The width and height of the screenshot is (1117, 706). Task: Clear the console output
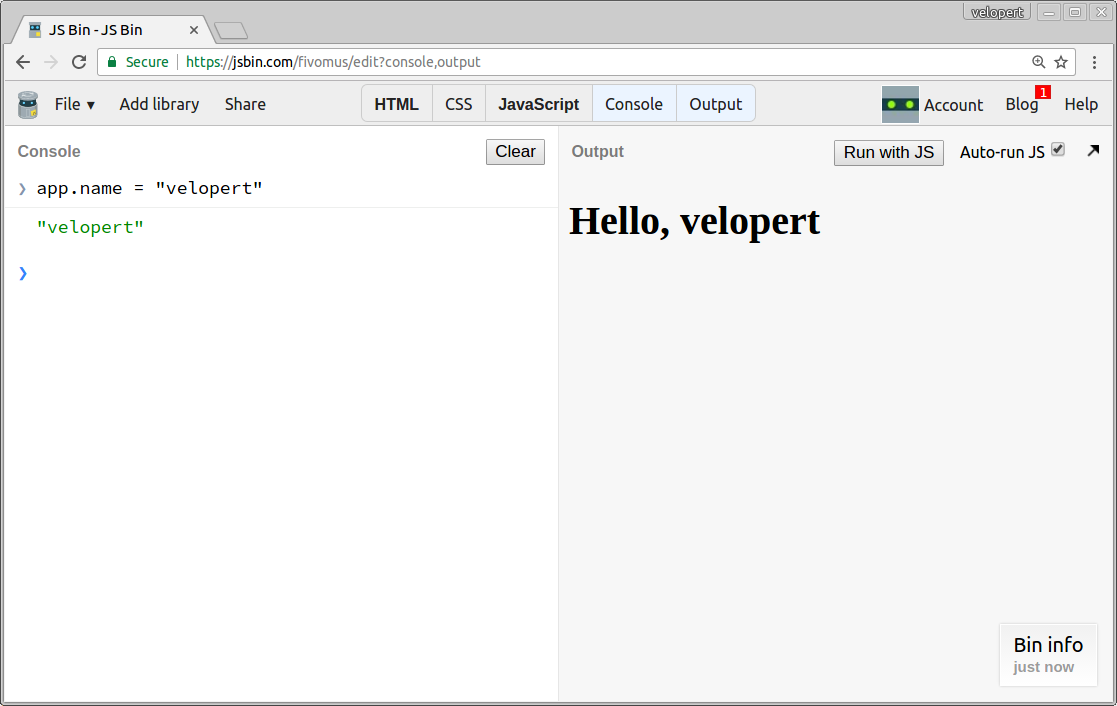(x=514, y=151)
